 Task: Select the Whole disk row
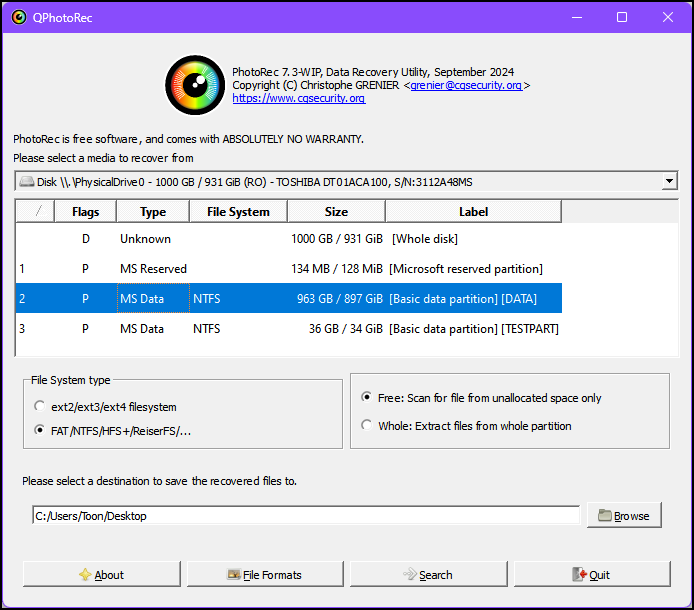(288, 239)
